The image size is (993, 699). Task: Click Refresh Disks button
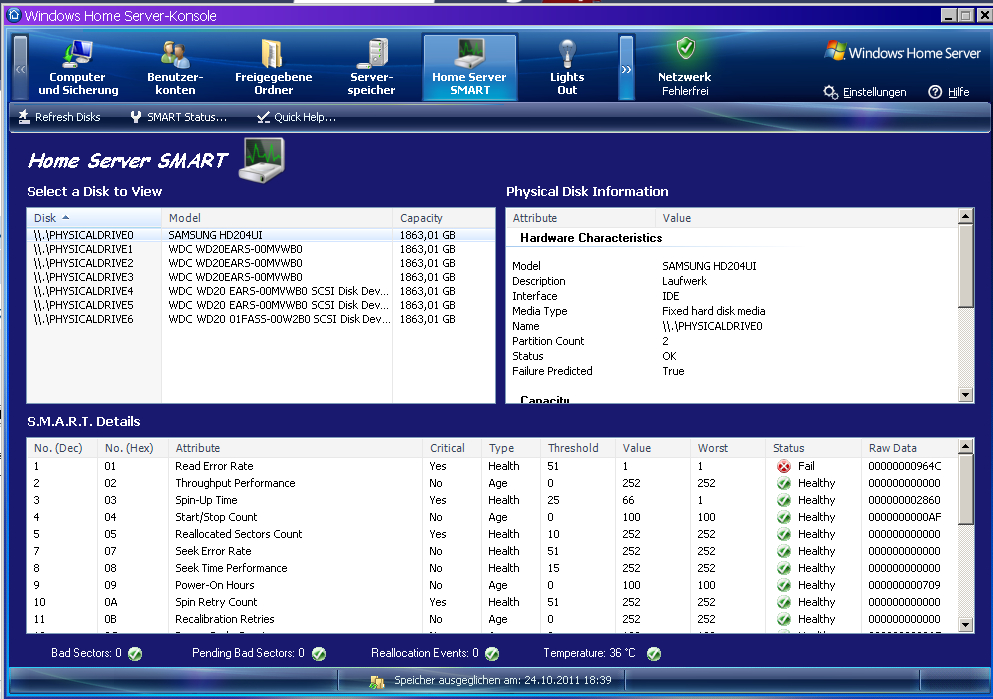(60, 117)
